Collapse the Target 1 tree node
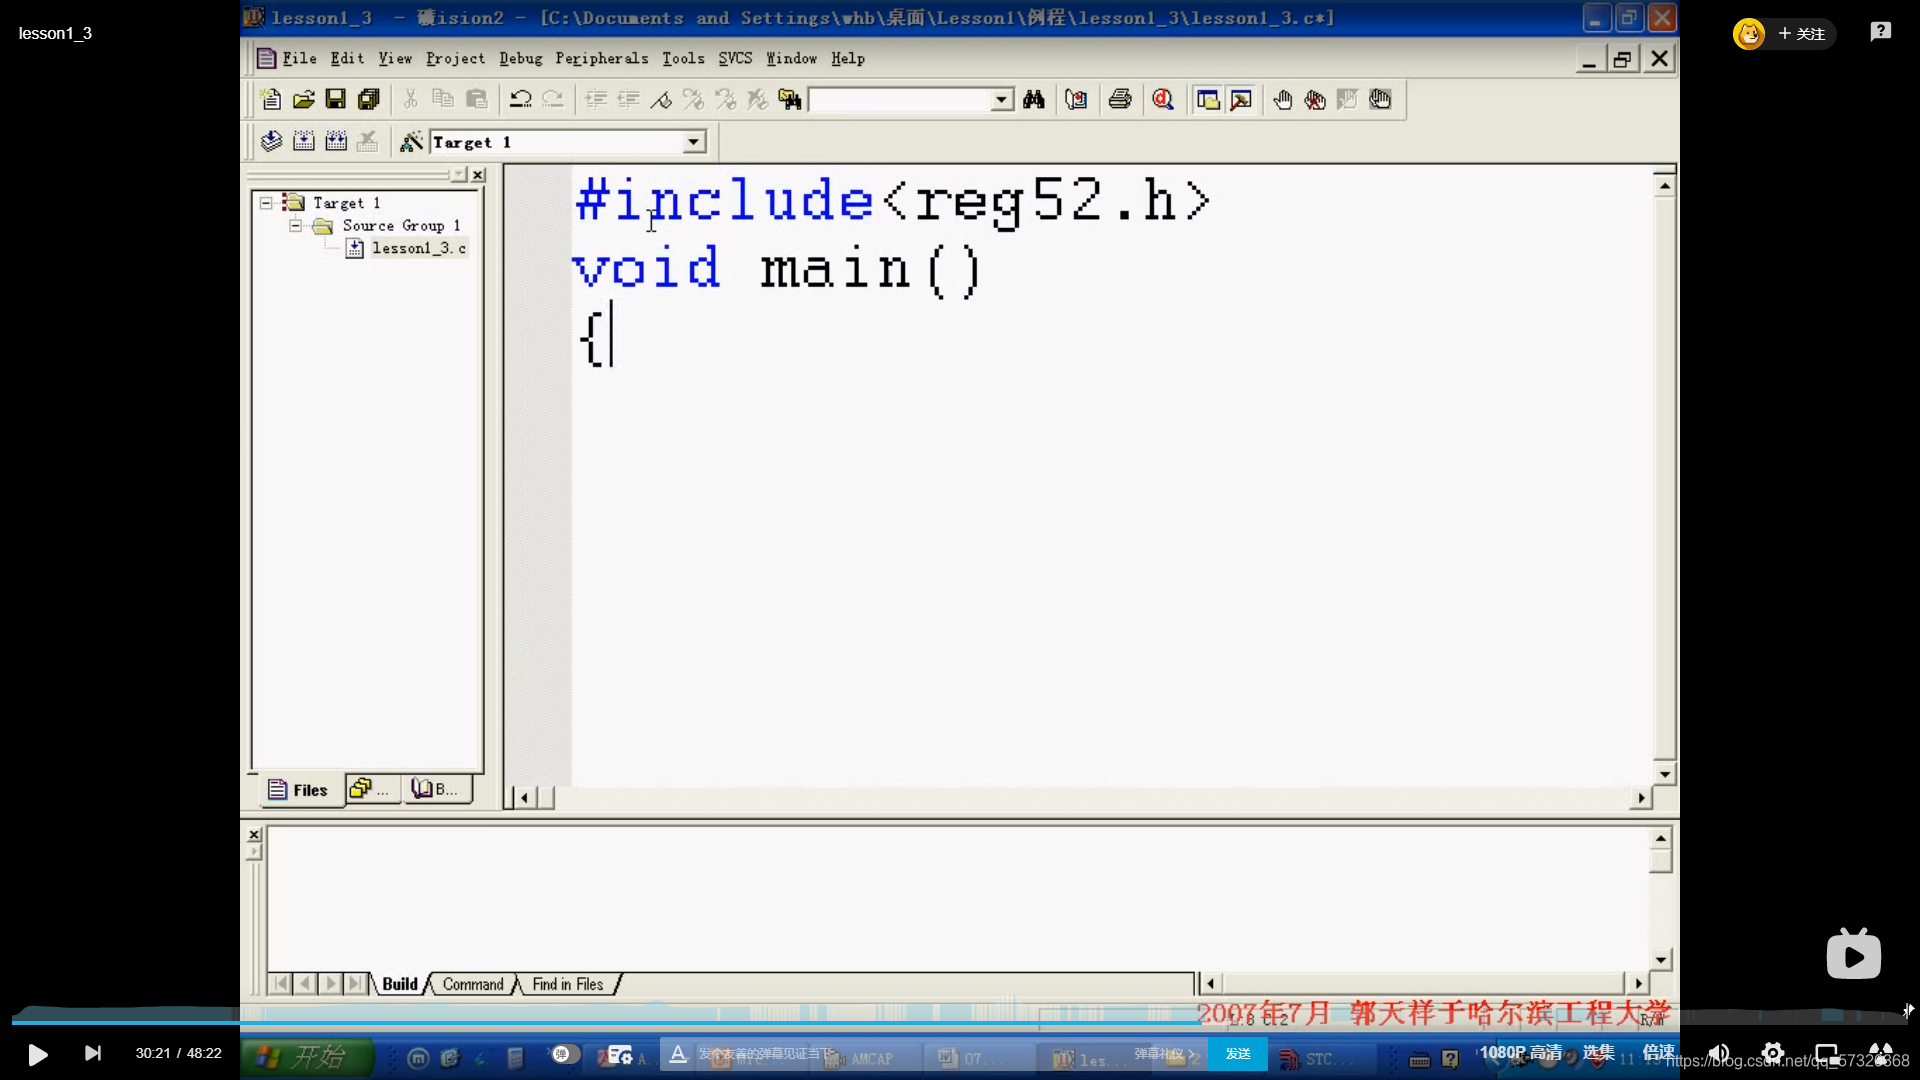The width and height of the screenshot is (1920, 1080). (x=266, y=203)
